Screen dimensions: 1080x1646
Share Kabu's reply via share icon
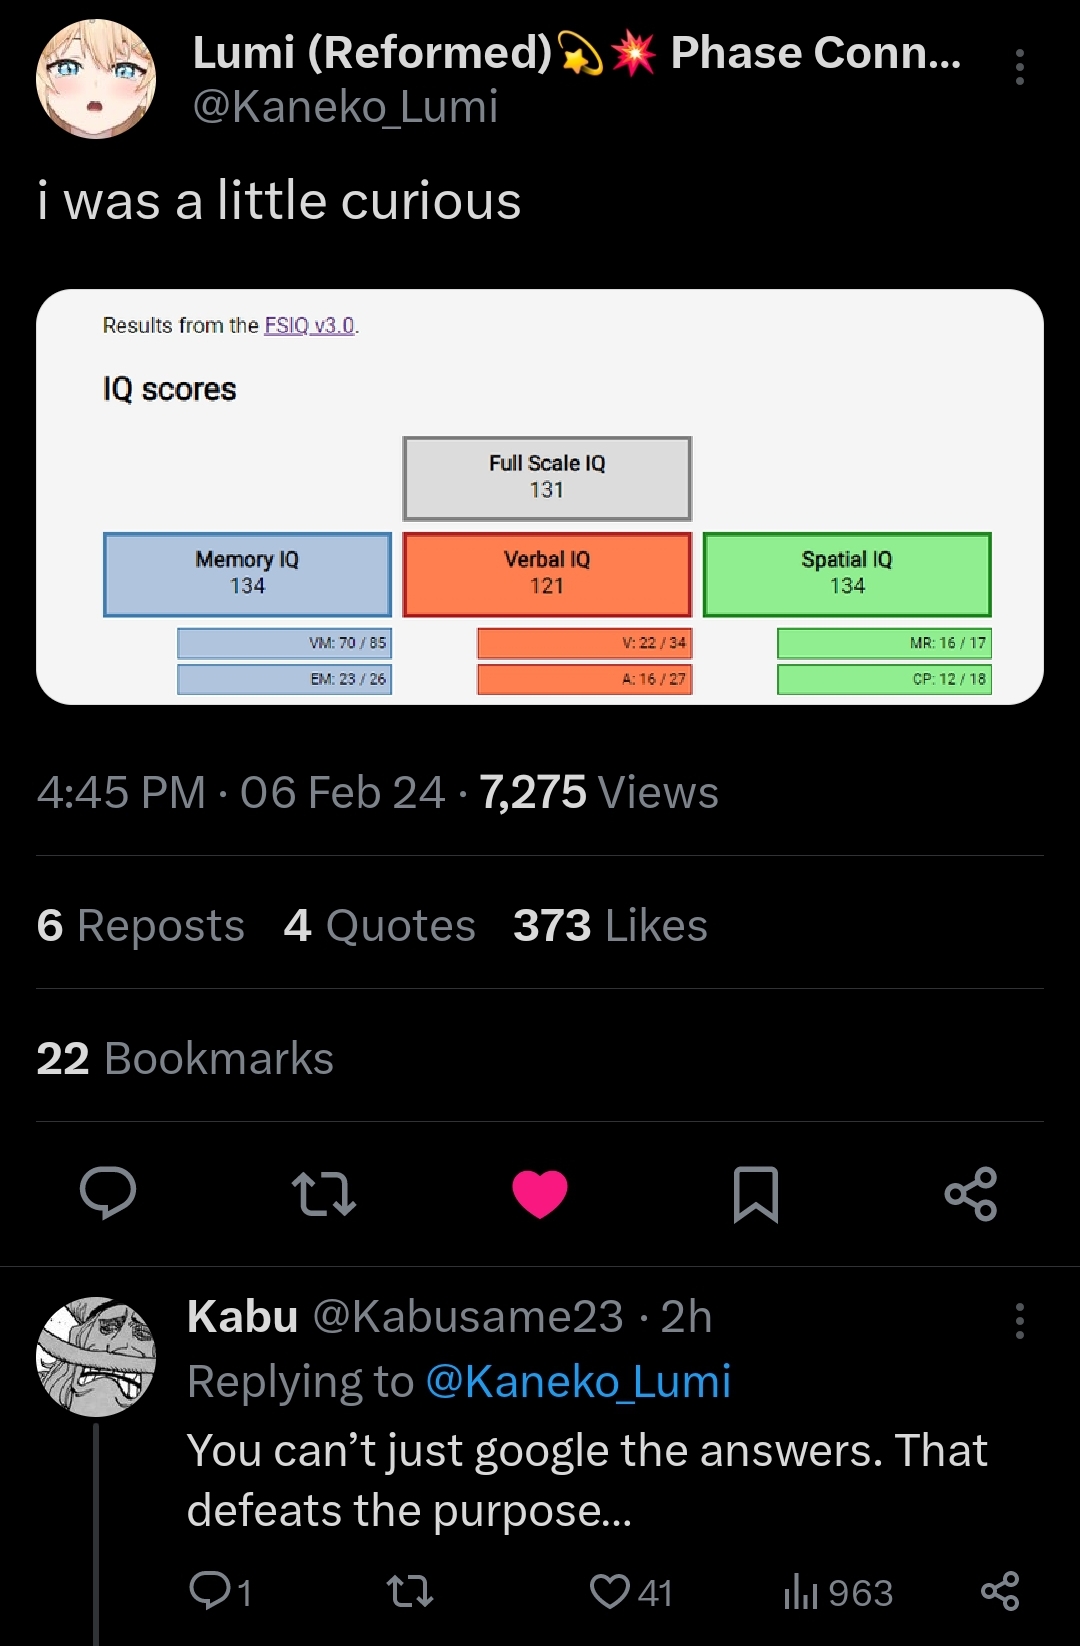point(1000,1590)
